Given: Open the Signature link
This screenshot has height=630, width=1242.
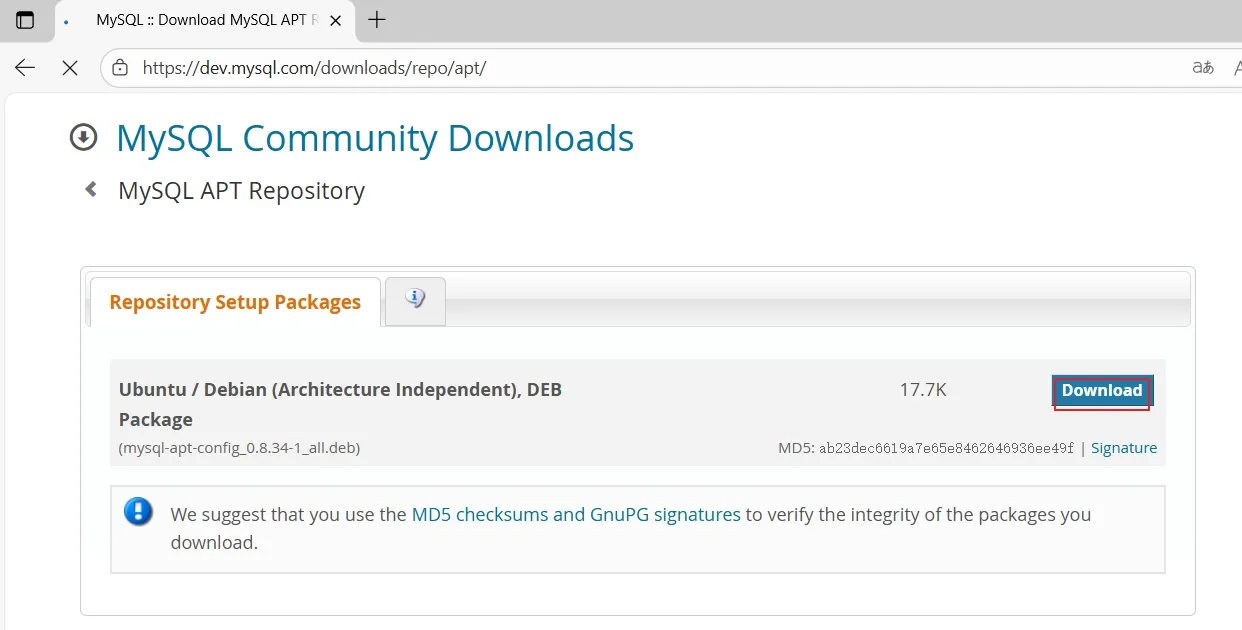Looking at the screenshot, I should coord(1124,448).
